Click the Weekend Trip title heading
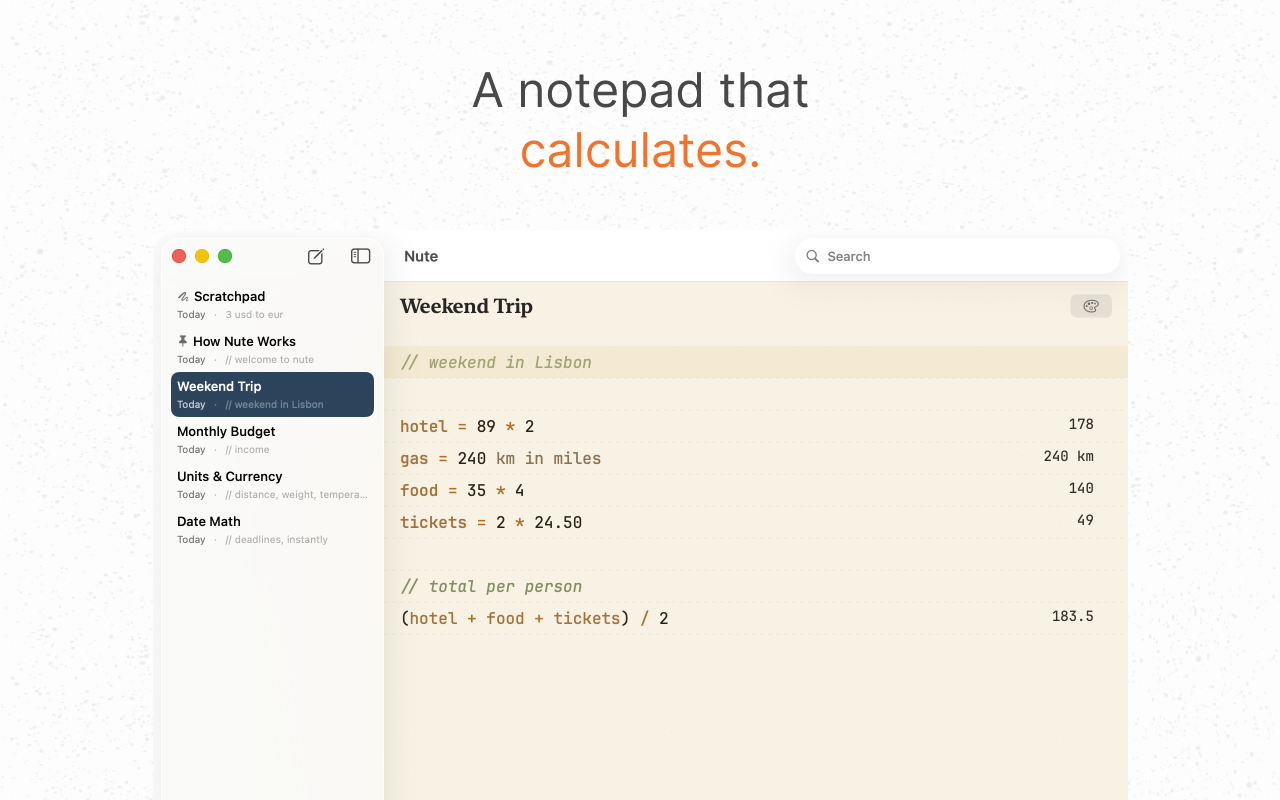The width and height of the screenshot is (1280, 800). click(466, 306)
